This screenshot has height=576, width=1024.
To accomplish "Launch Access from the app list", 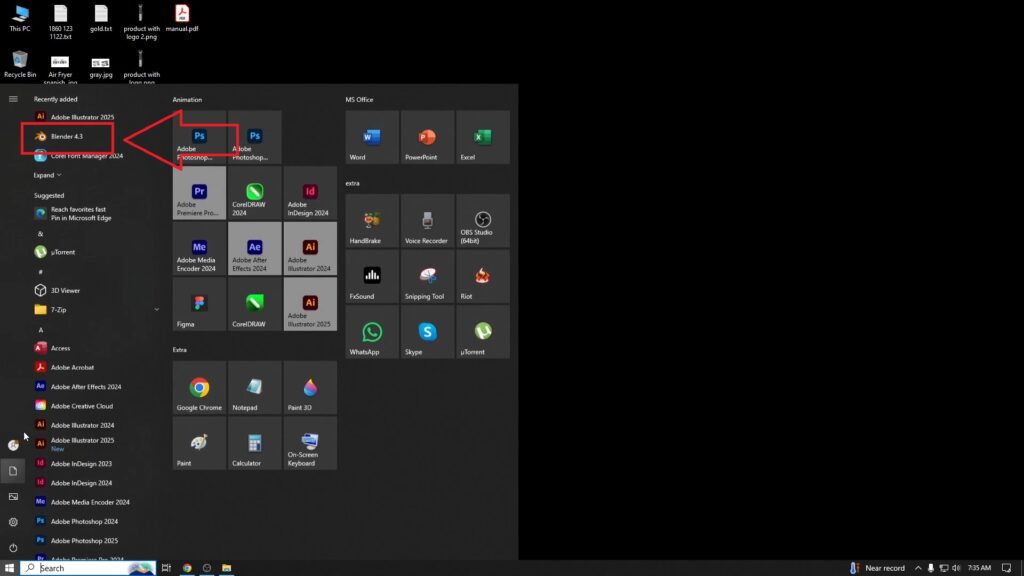I will [x=60, y=348].
